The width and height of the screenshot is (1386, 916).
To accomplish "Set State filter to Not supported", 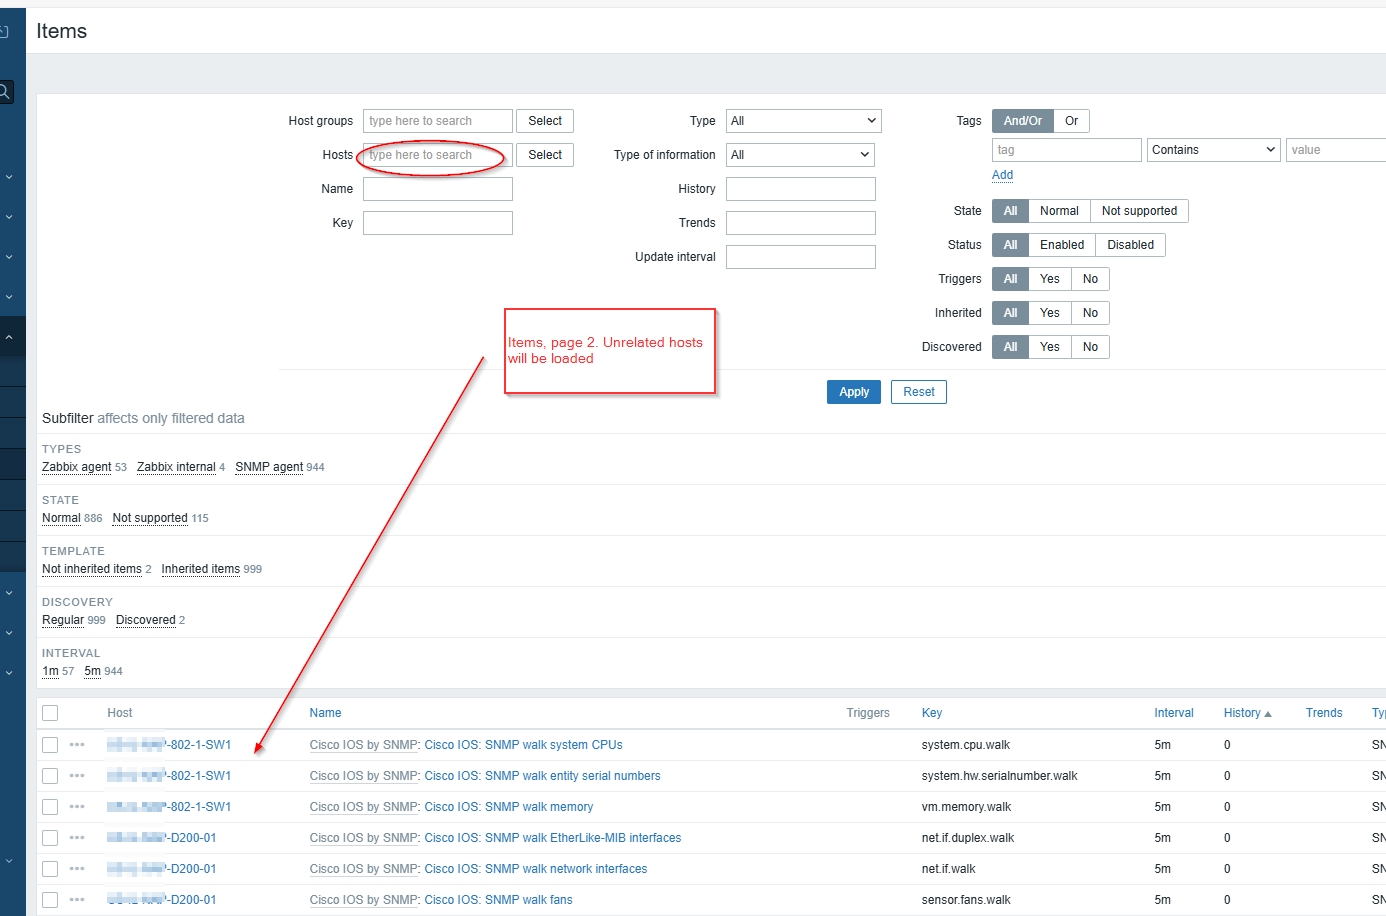I will click(x=1139, y=211).
